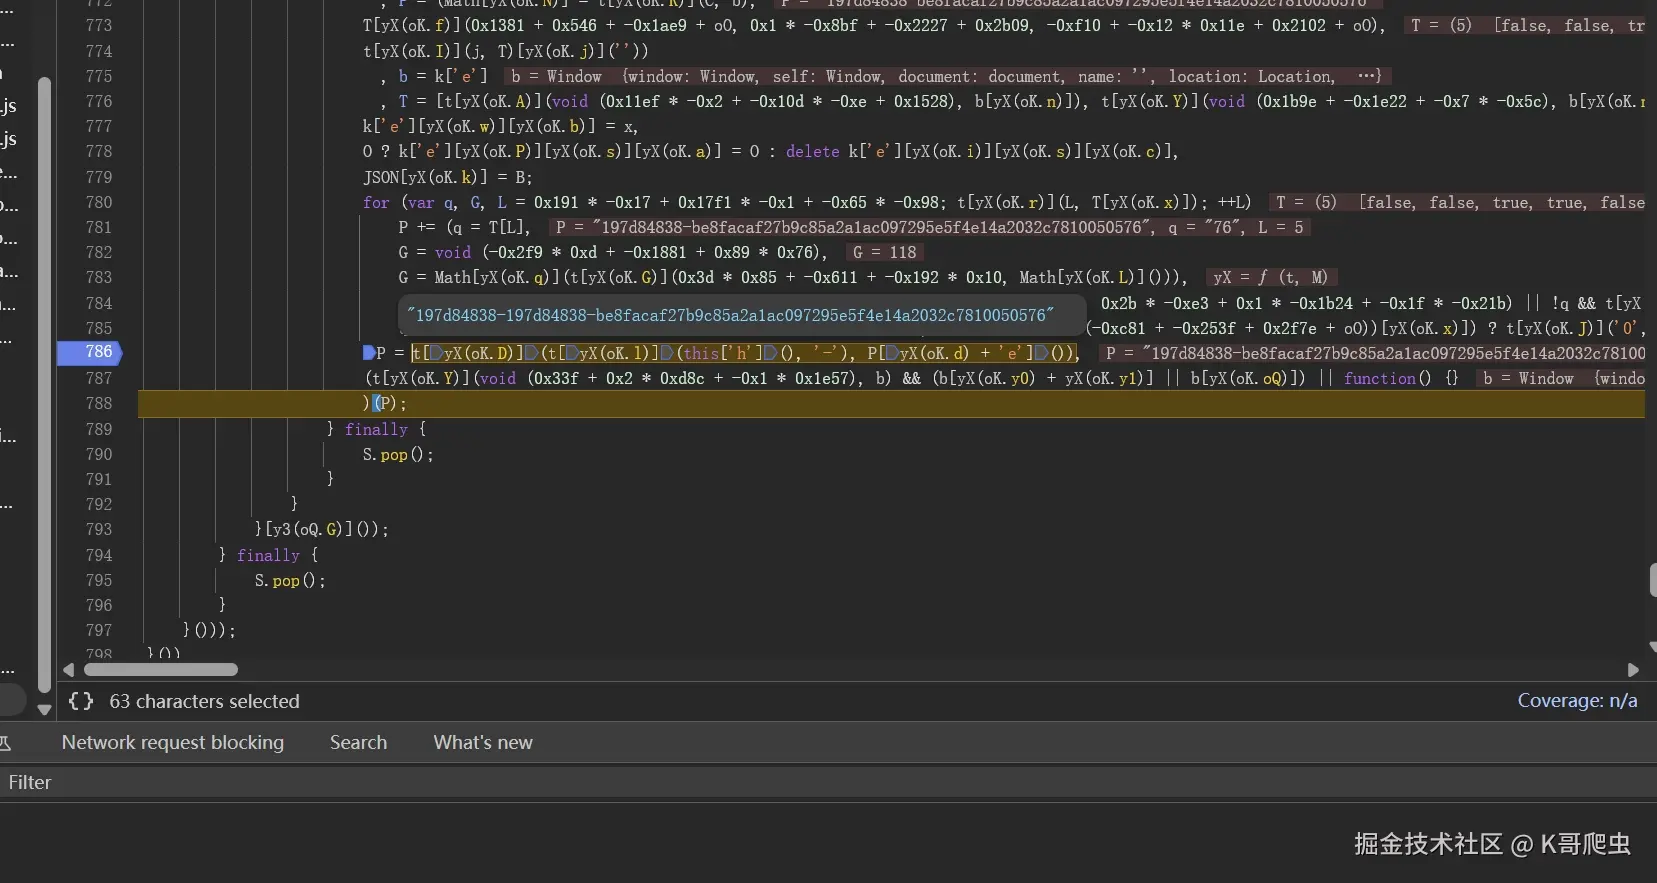The image size is (1657, 883).
Task: Click the Filter input field
Action: [828, 782]
